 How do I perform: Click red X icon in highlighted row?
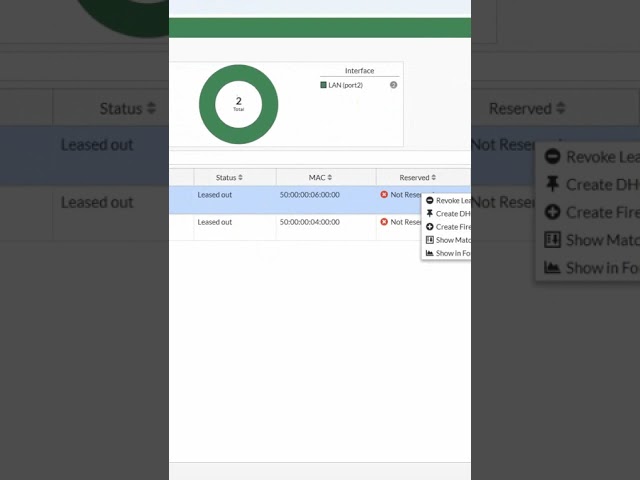(x=384, y=195)
